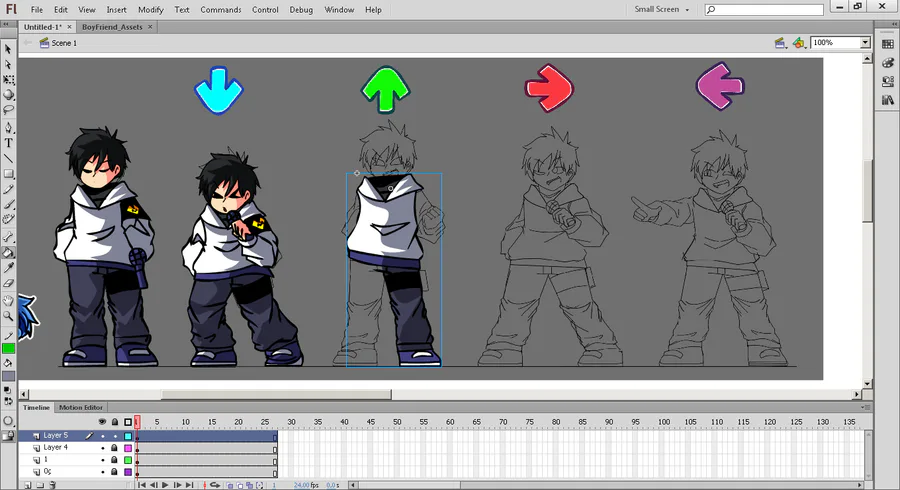
Task: Open the Edit Symbols dropdown
Action: (x=799, y=43)
